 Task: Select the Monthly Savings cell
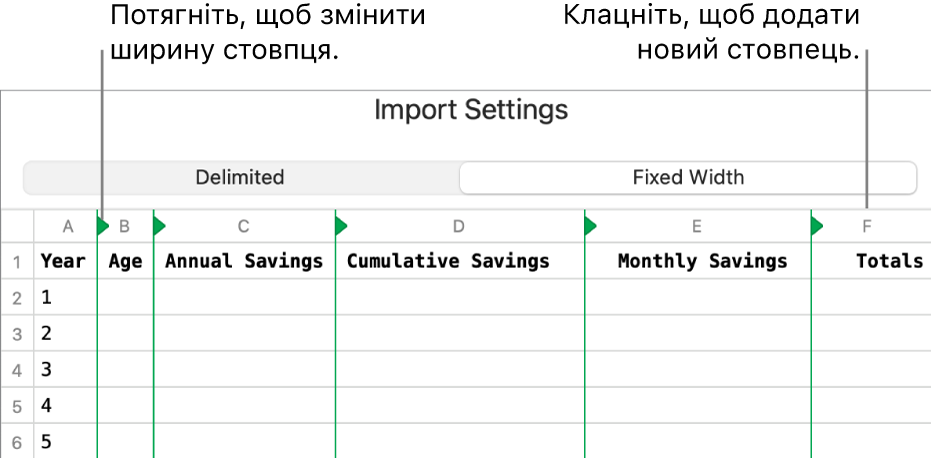click(x=702, y=261)
